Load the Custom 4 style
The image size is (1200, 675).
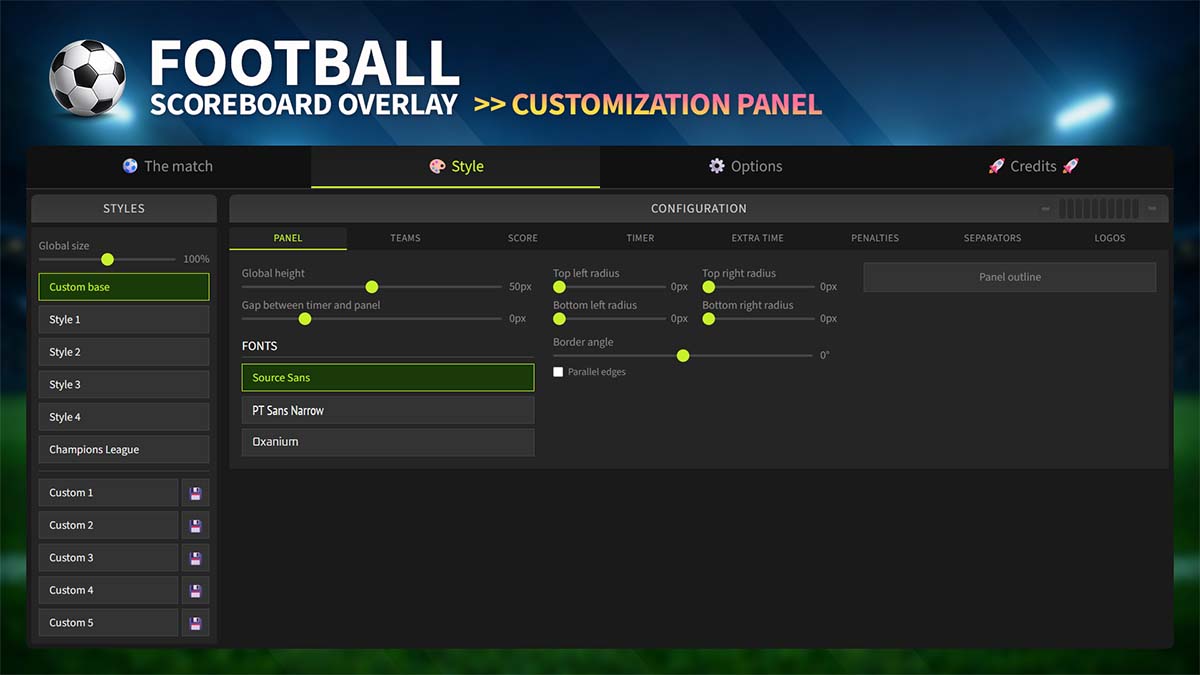pyautogui.click(x=108, y=590)
